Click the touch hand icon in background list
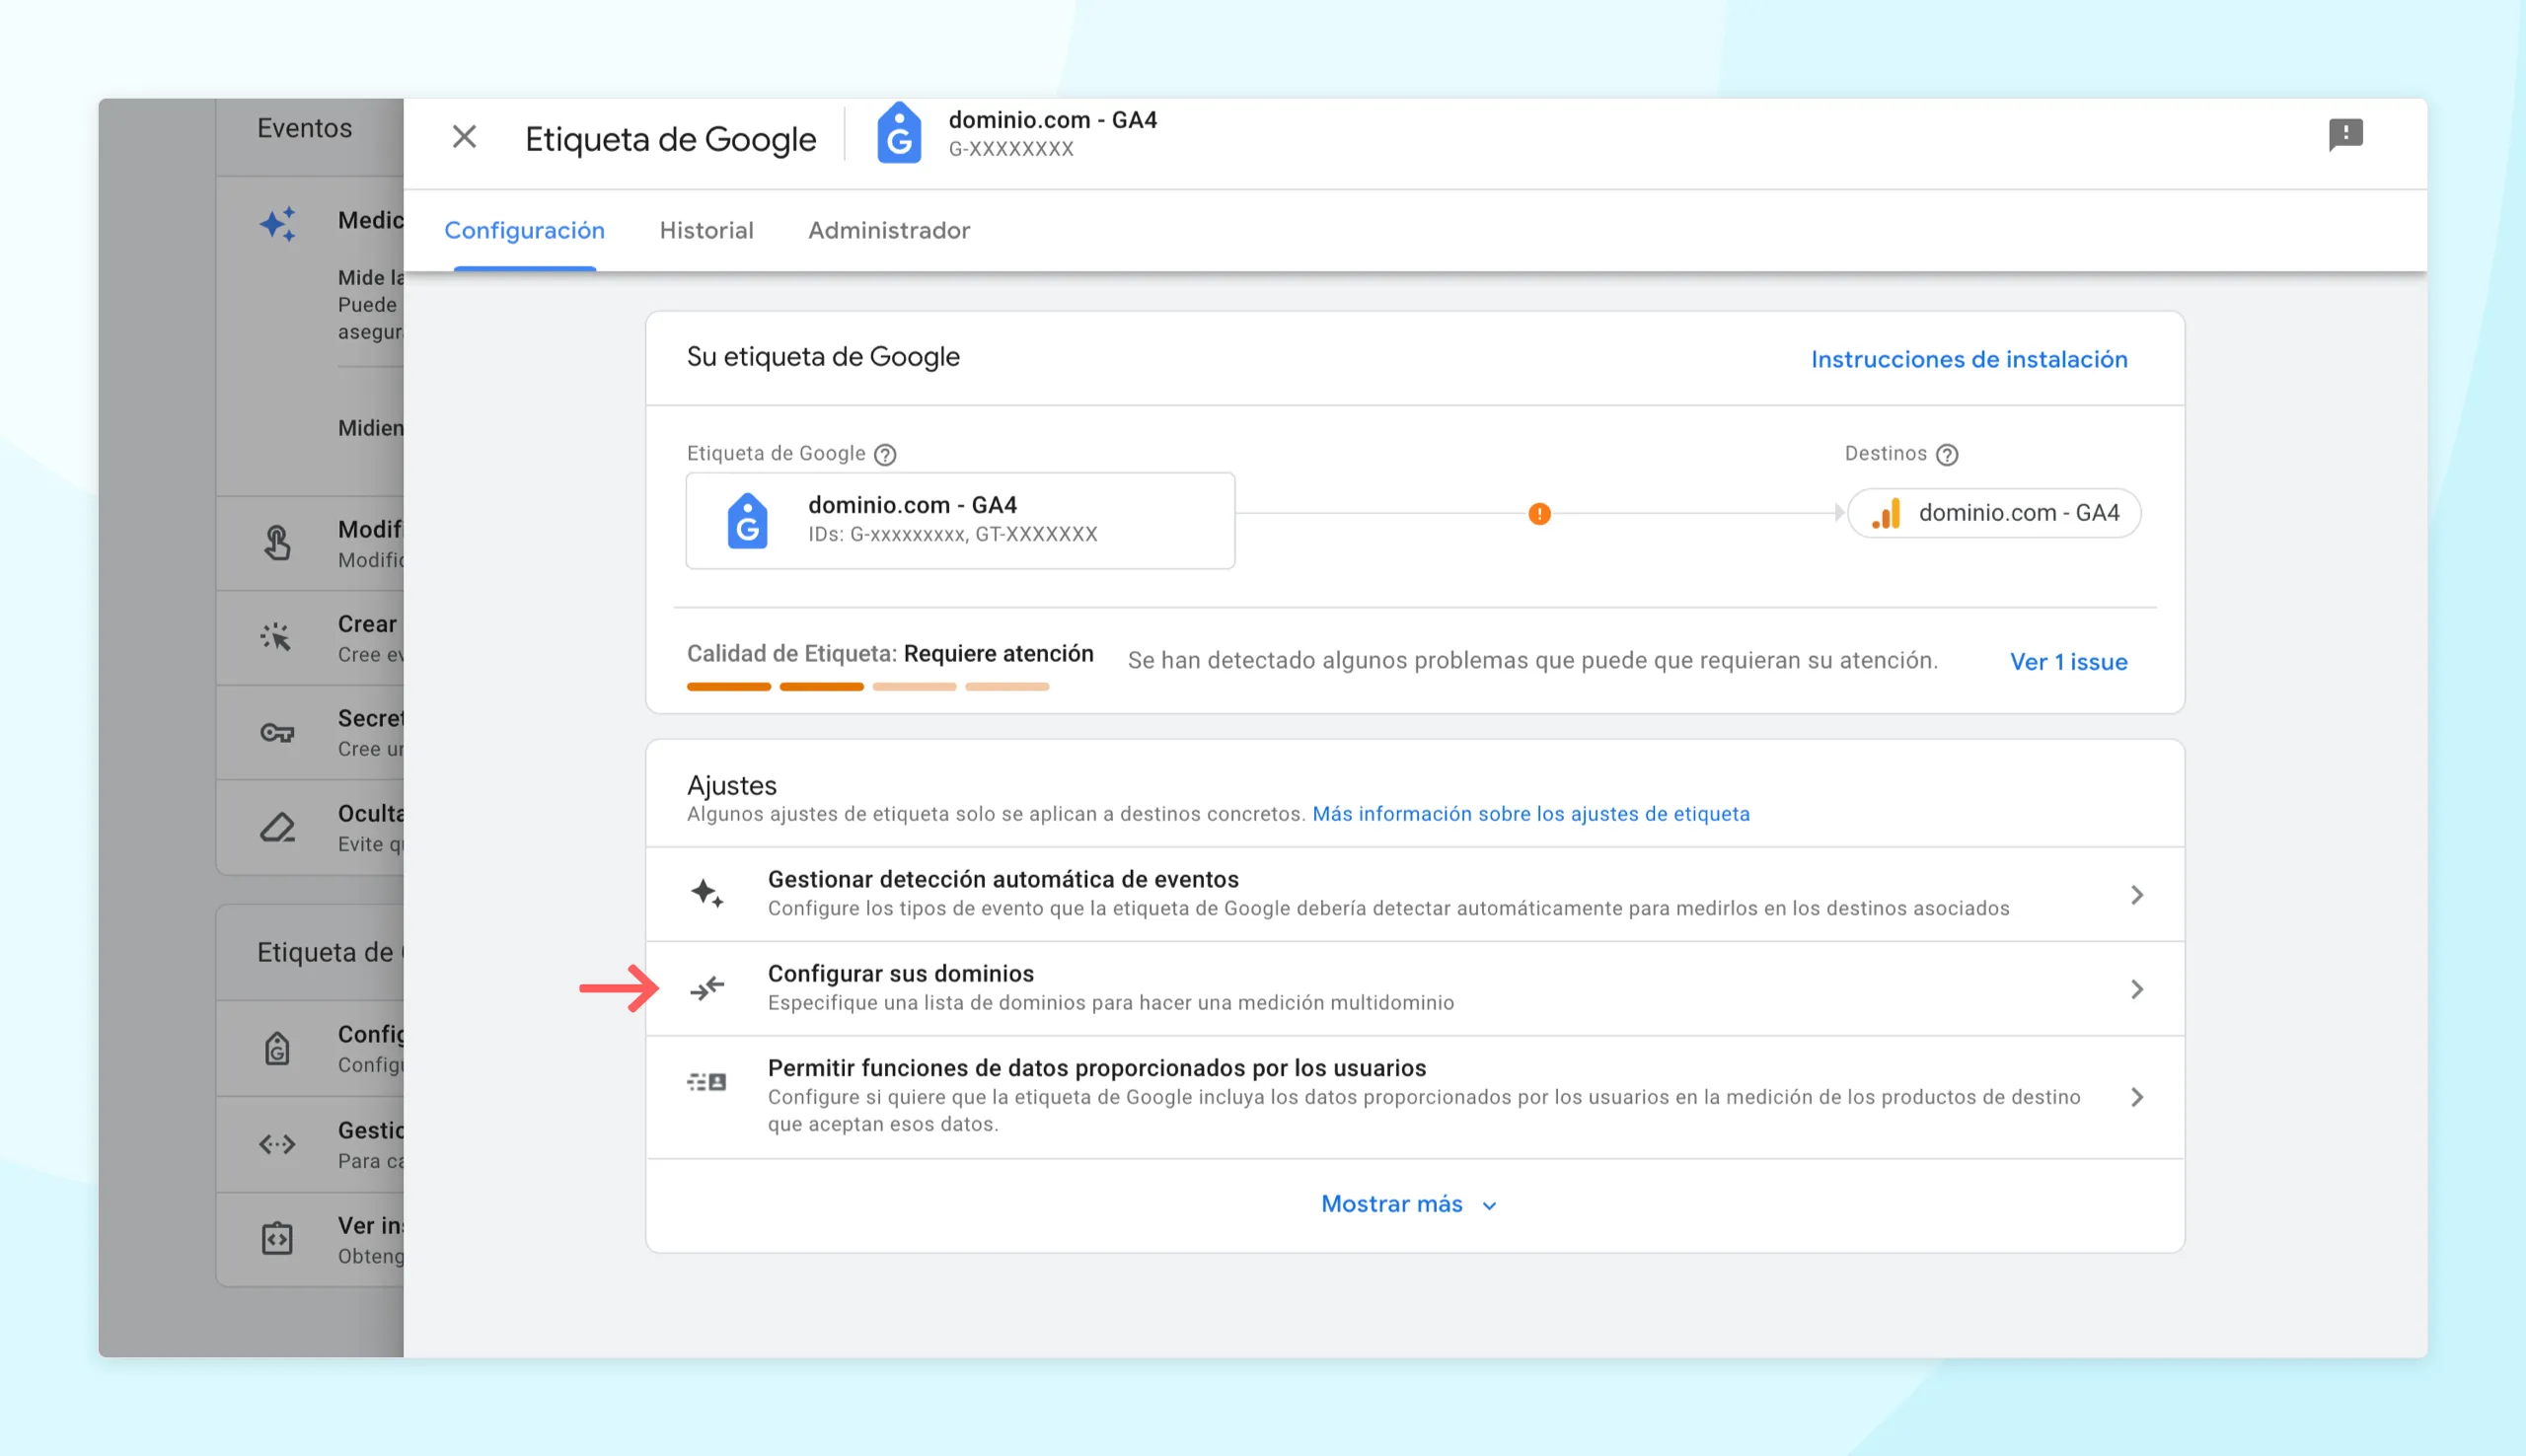The height and width of the screenshot is (1456, 2526). 277,543
